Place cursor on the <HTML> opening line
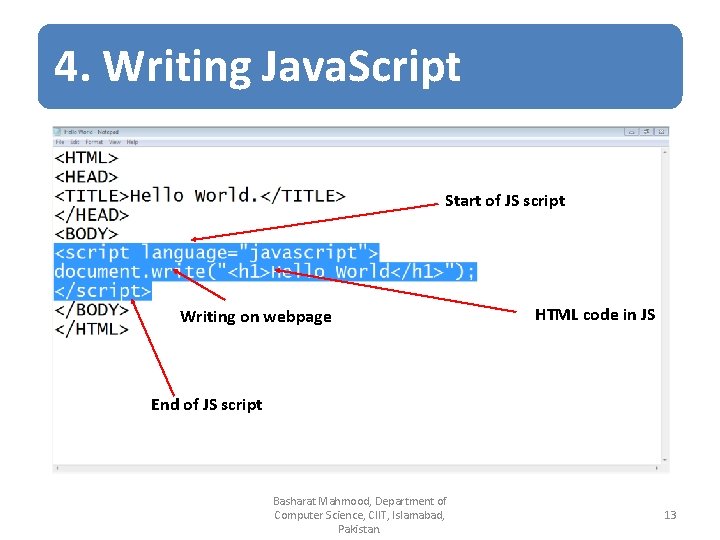720x540 pixels. tap(86, 158)
